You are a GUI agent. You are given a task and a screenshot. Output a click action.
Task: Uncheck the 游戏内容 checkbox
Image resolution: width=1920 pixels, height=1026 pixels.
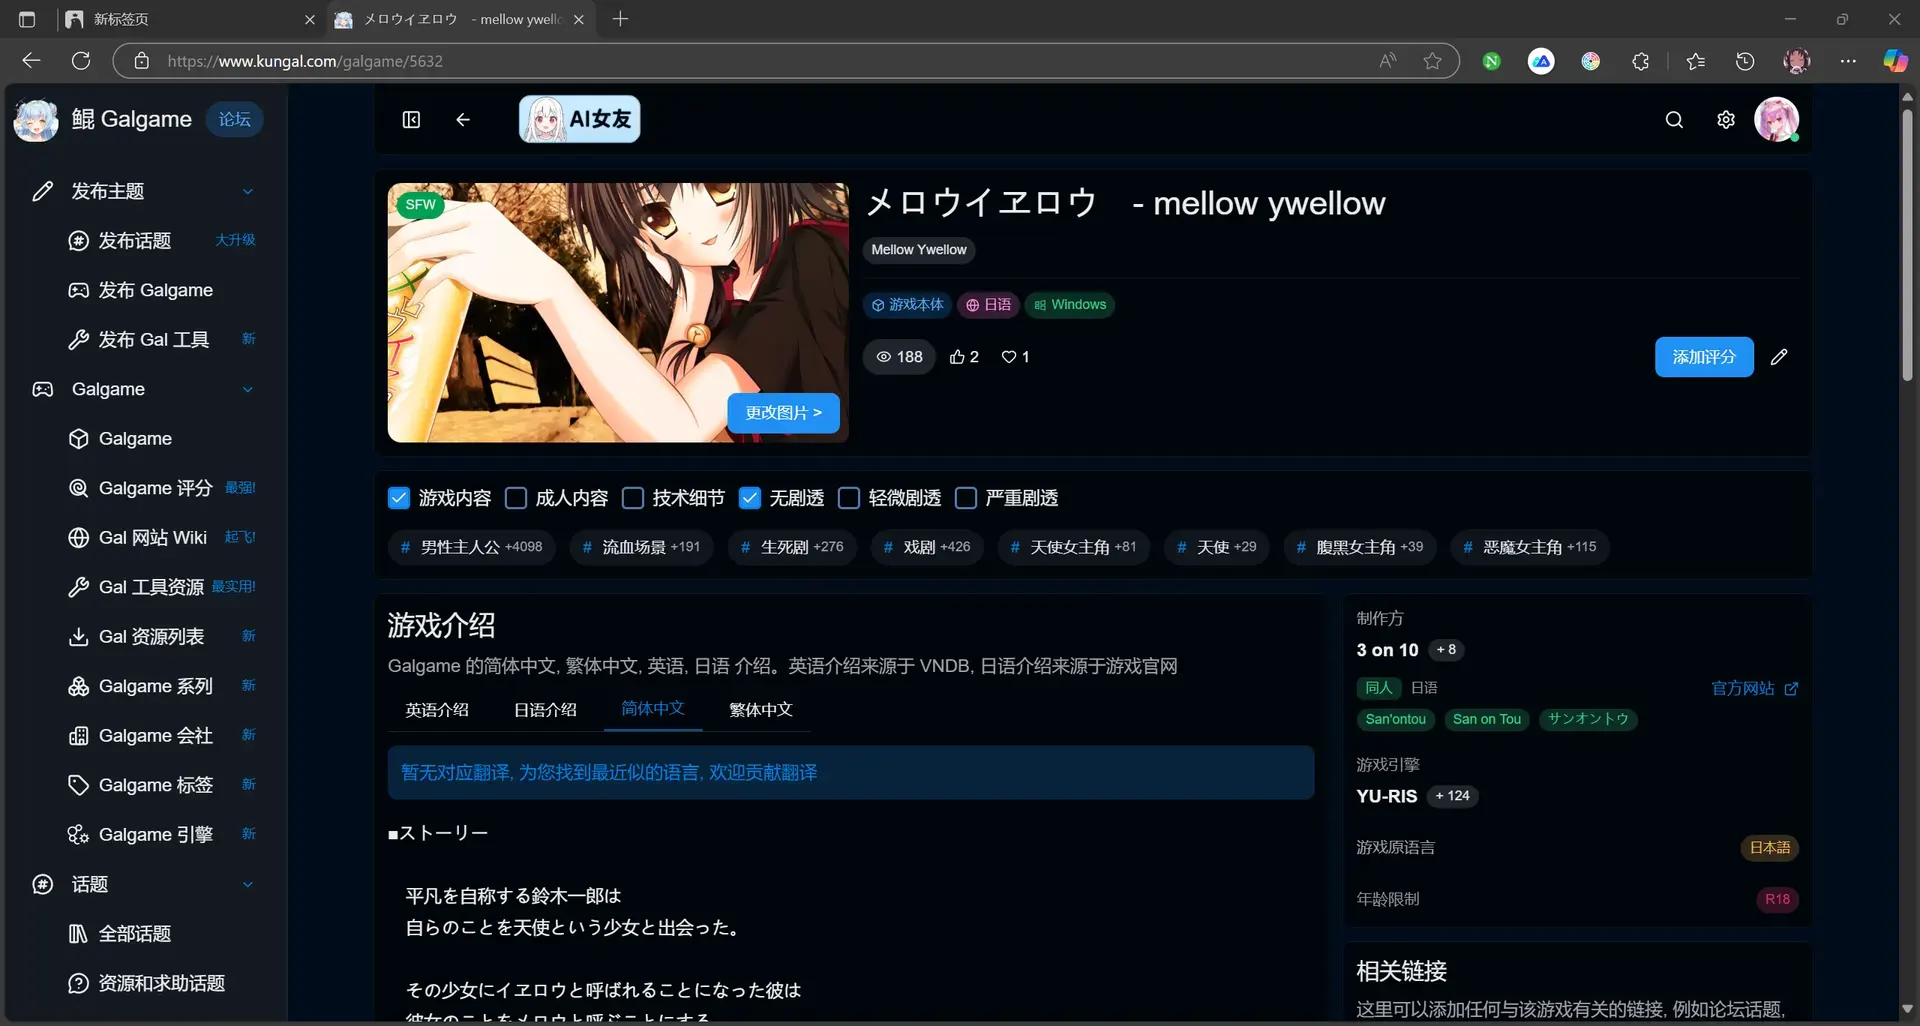(399, 498)
